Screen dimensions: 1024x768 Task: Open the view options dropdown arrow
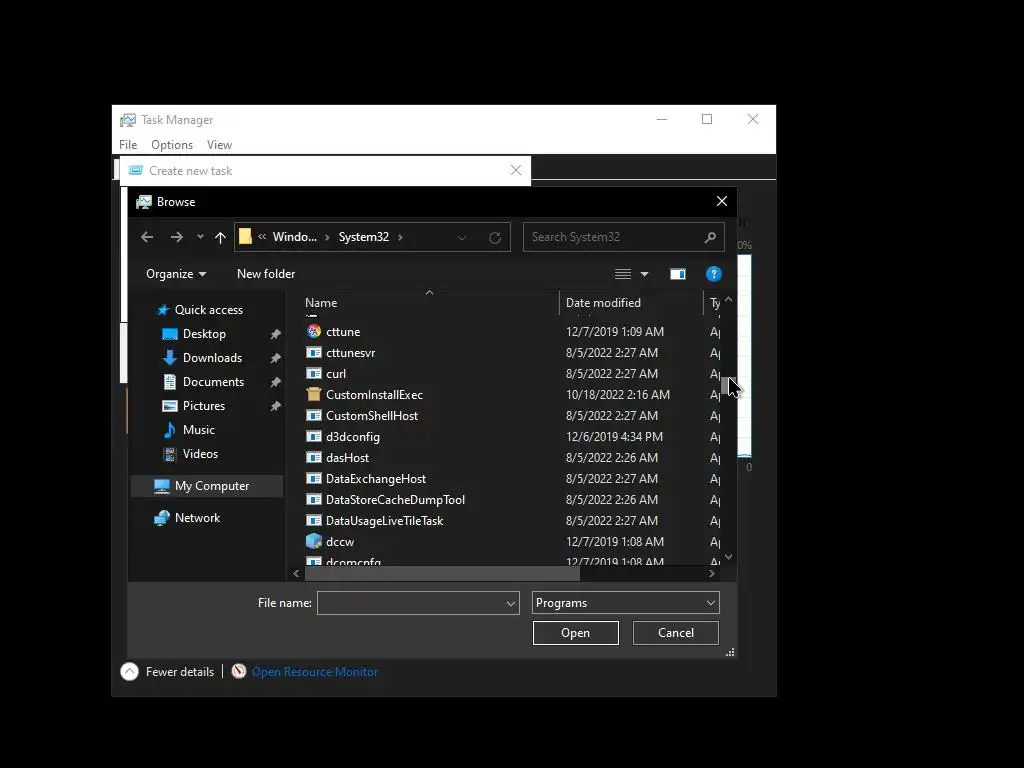point(645,274)
